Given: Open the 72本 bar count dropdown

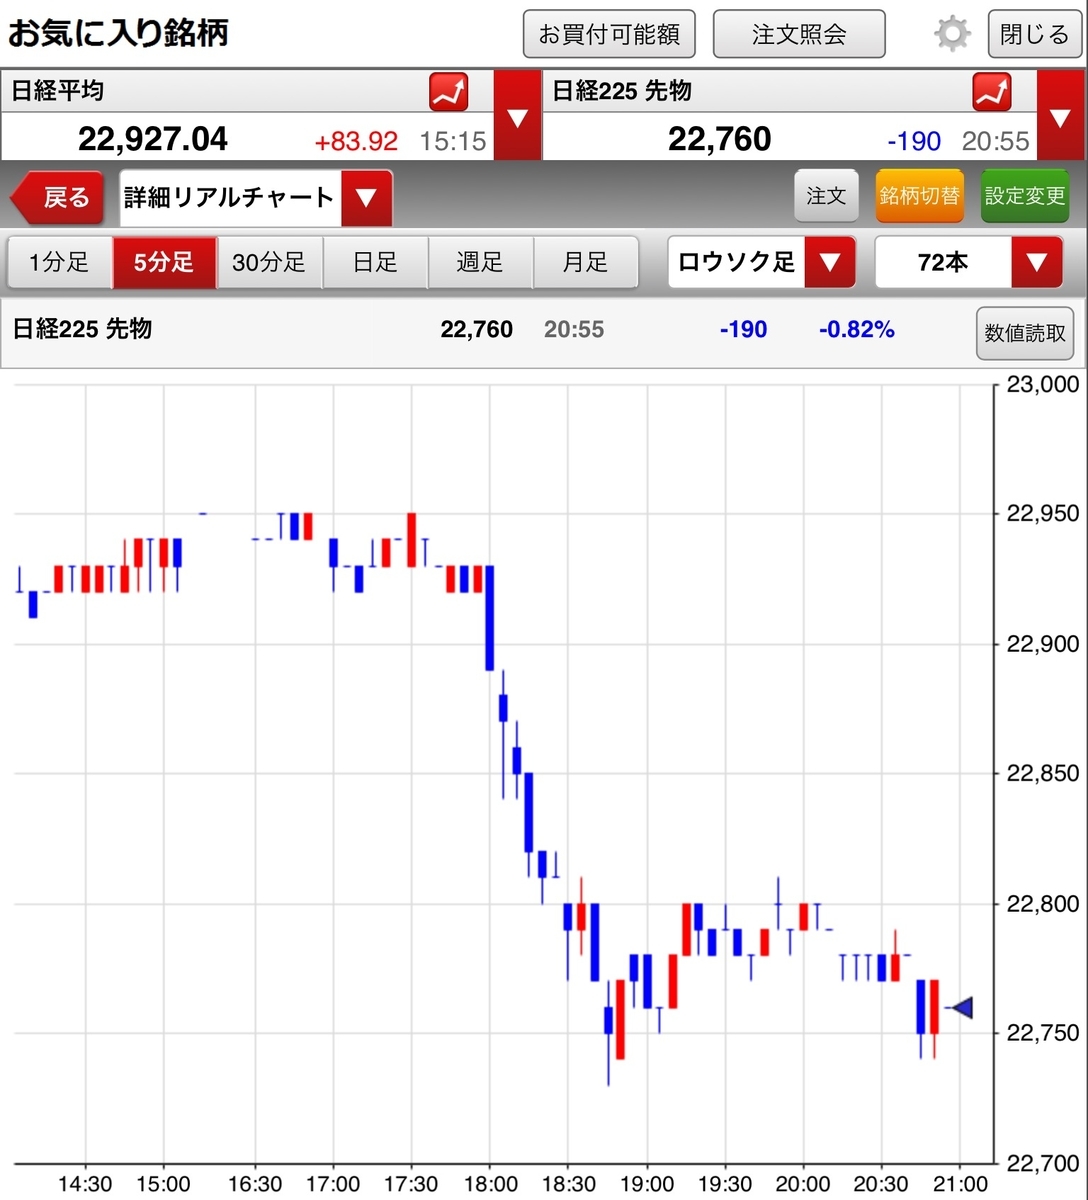Looking at the screenshot, I should [968, 263].
